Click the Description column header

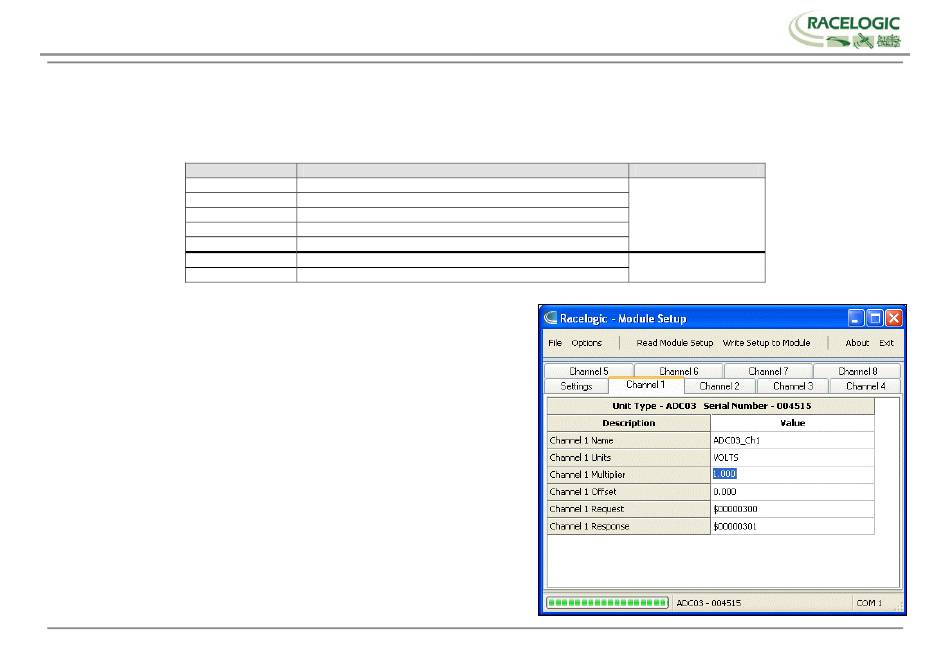pos(628,423)
